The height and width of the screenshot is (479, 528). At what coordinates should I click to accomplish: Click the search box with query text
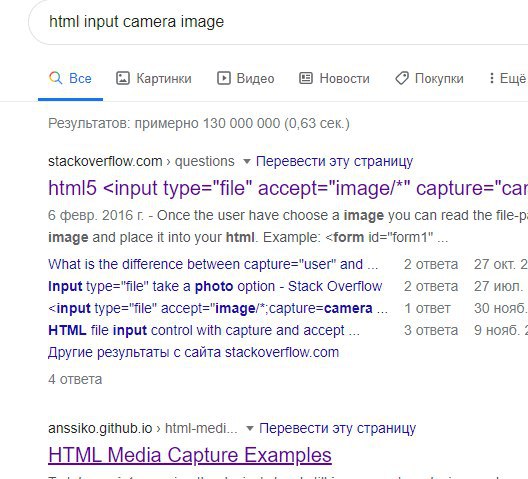tap(278, 22)
